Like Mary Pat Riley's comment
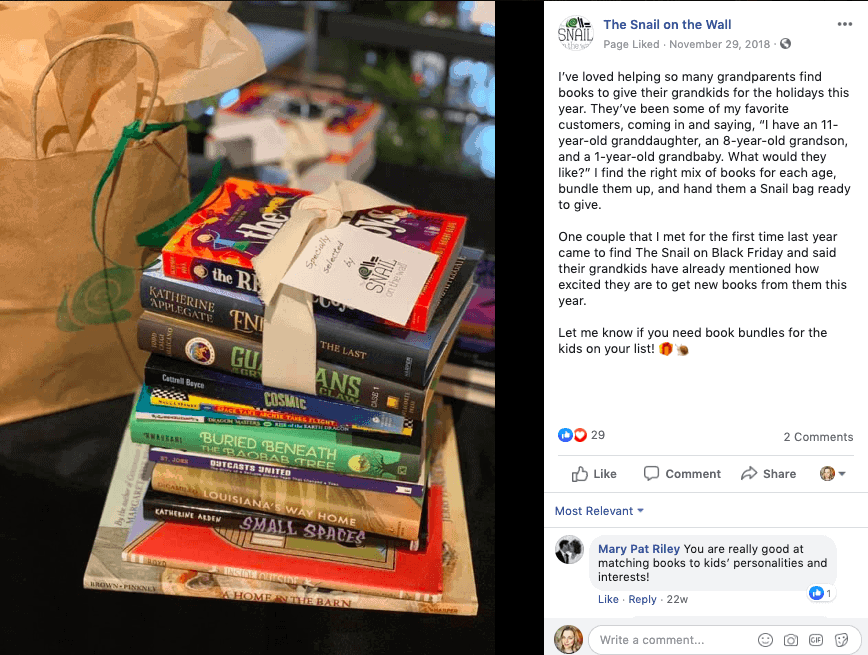868x655 pixels. coord(608,599)
